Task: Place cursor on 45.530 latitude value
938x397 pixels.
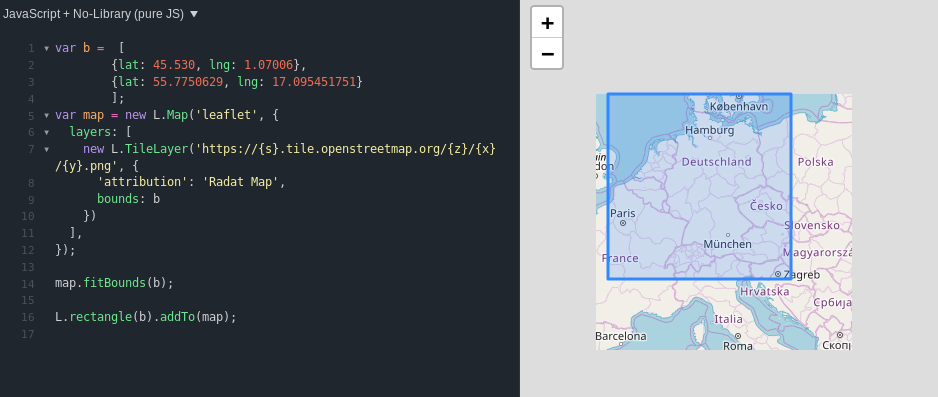Action: point(174,65)
